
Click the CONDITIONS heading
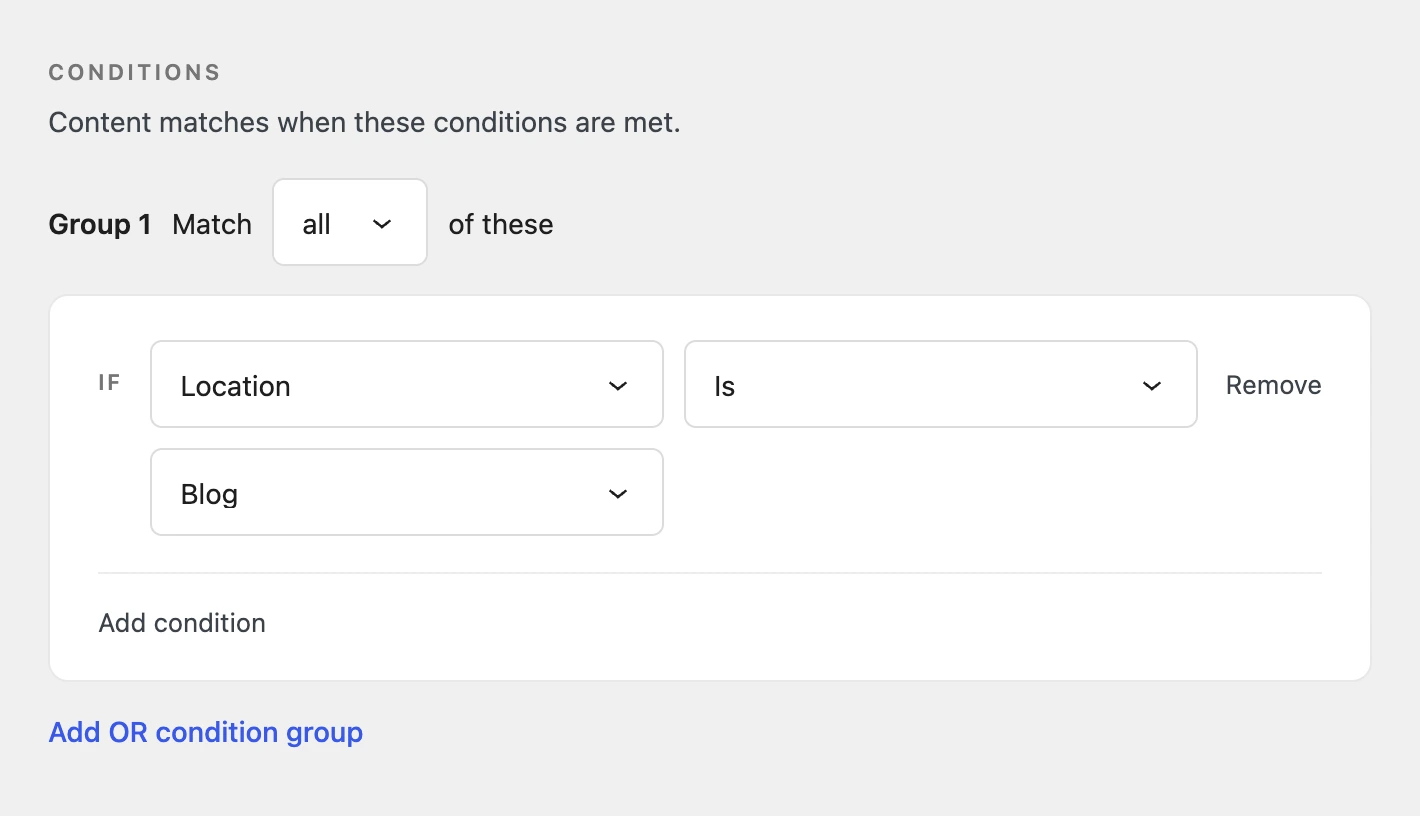point(135,73)
